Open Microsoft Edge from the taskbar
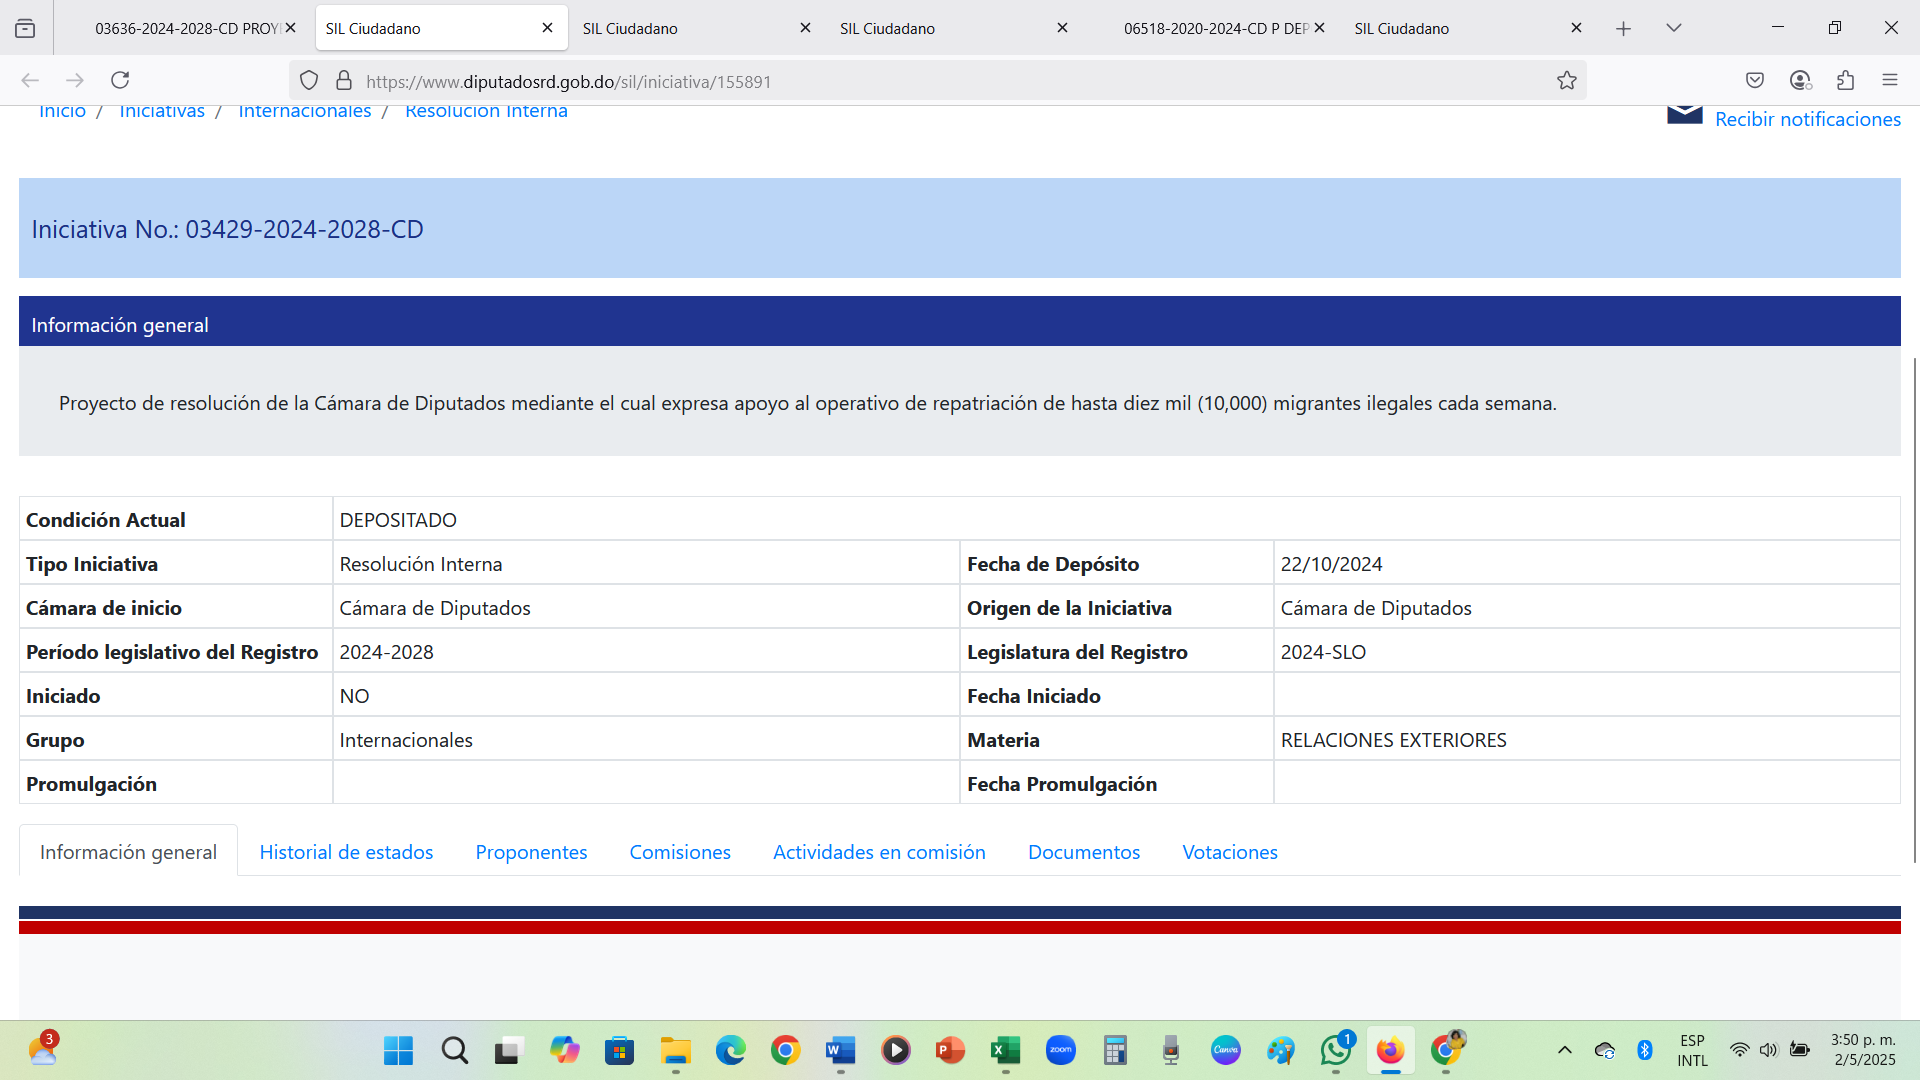Viewport: 1920px width, 1080px height. tap(731, 1050)
